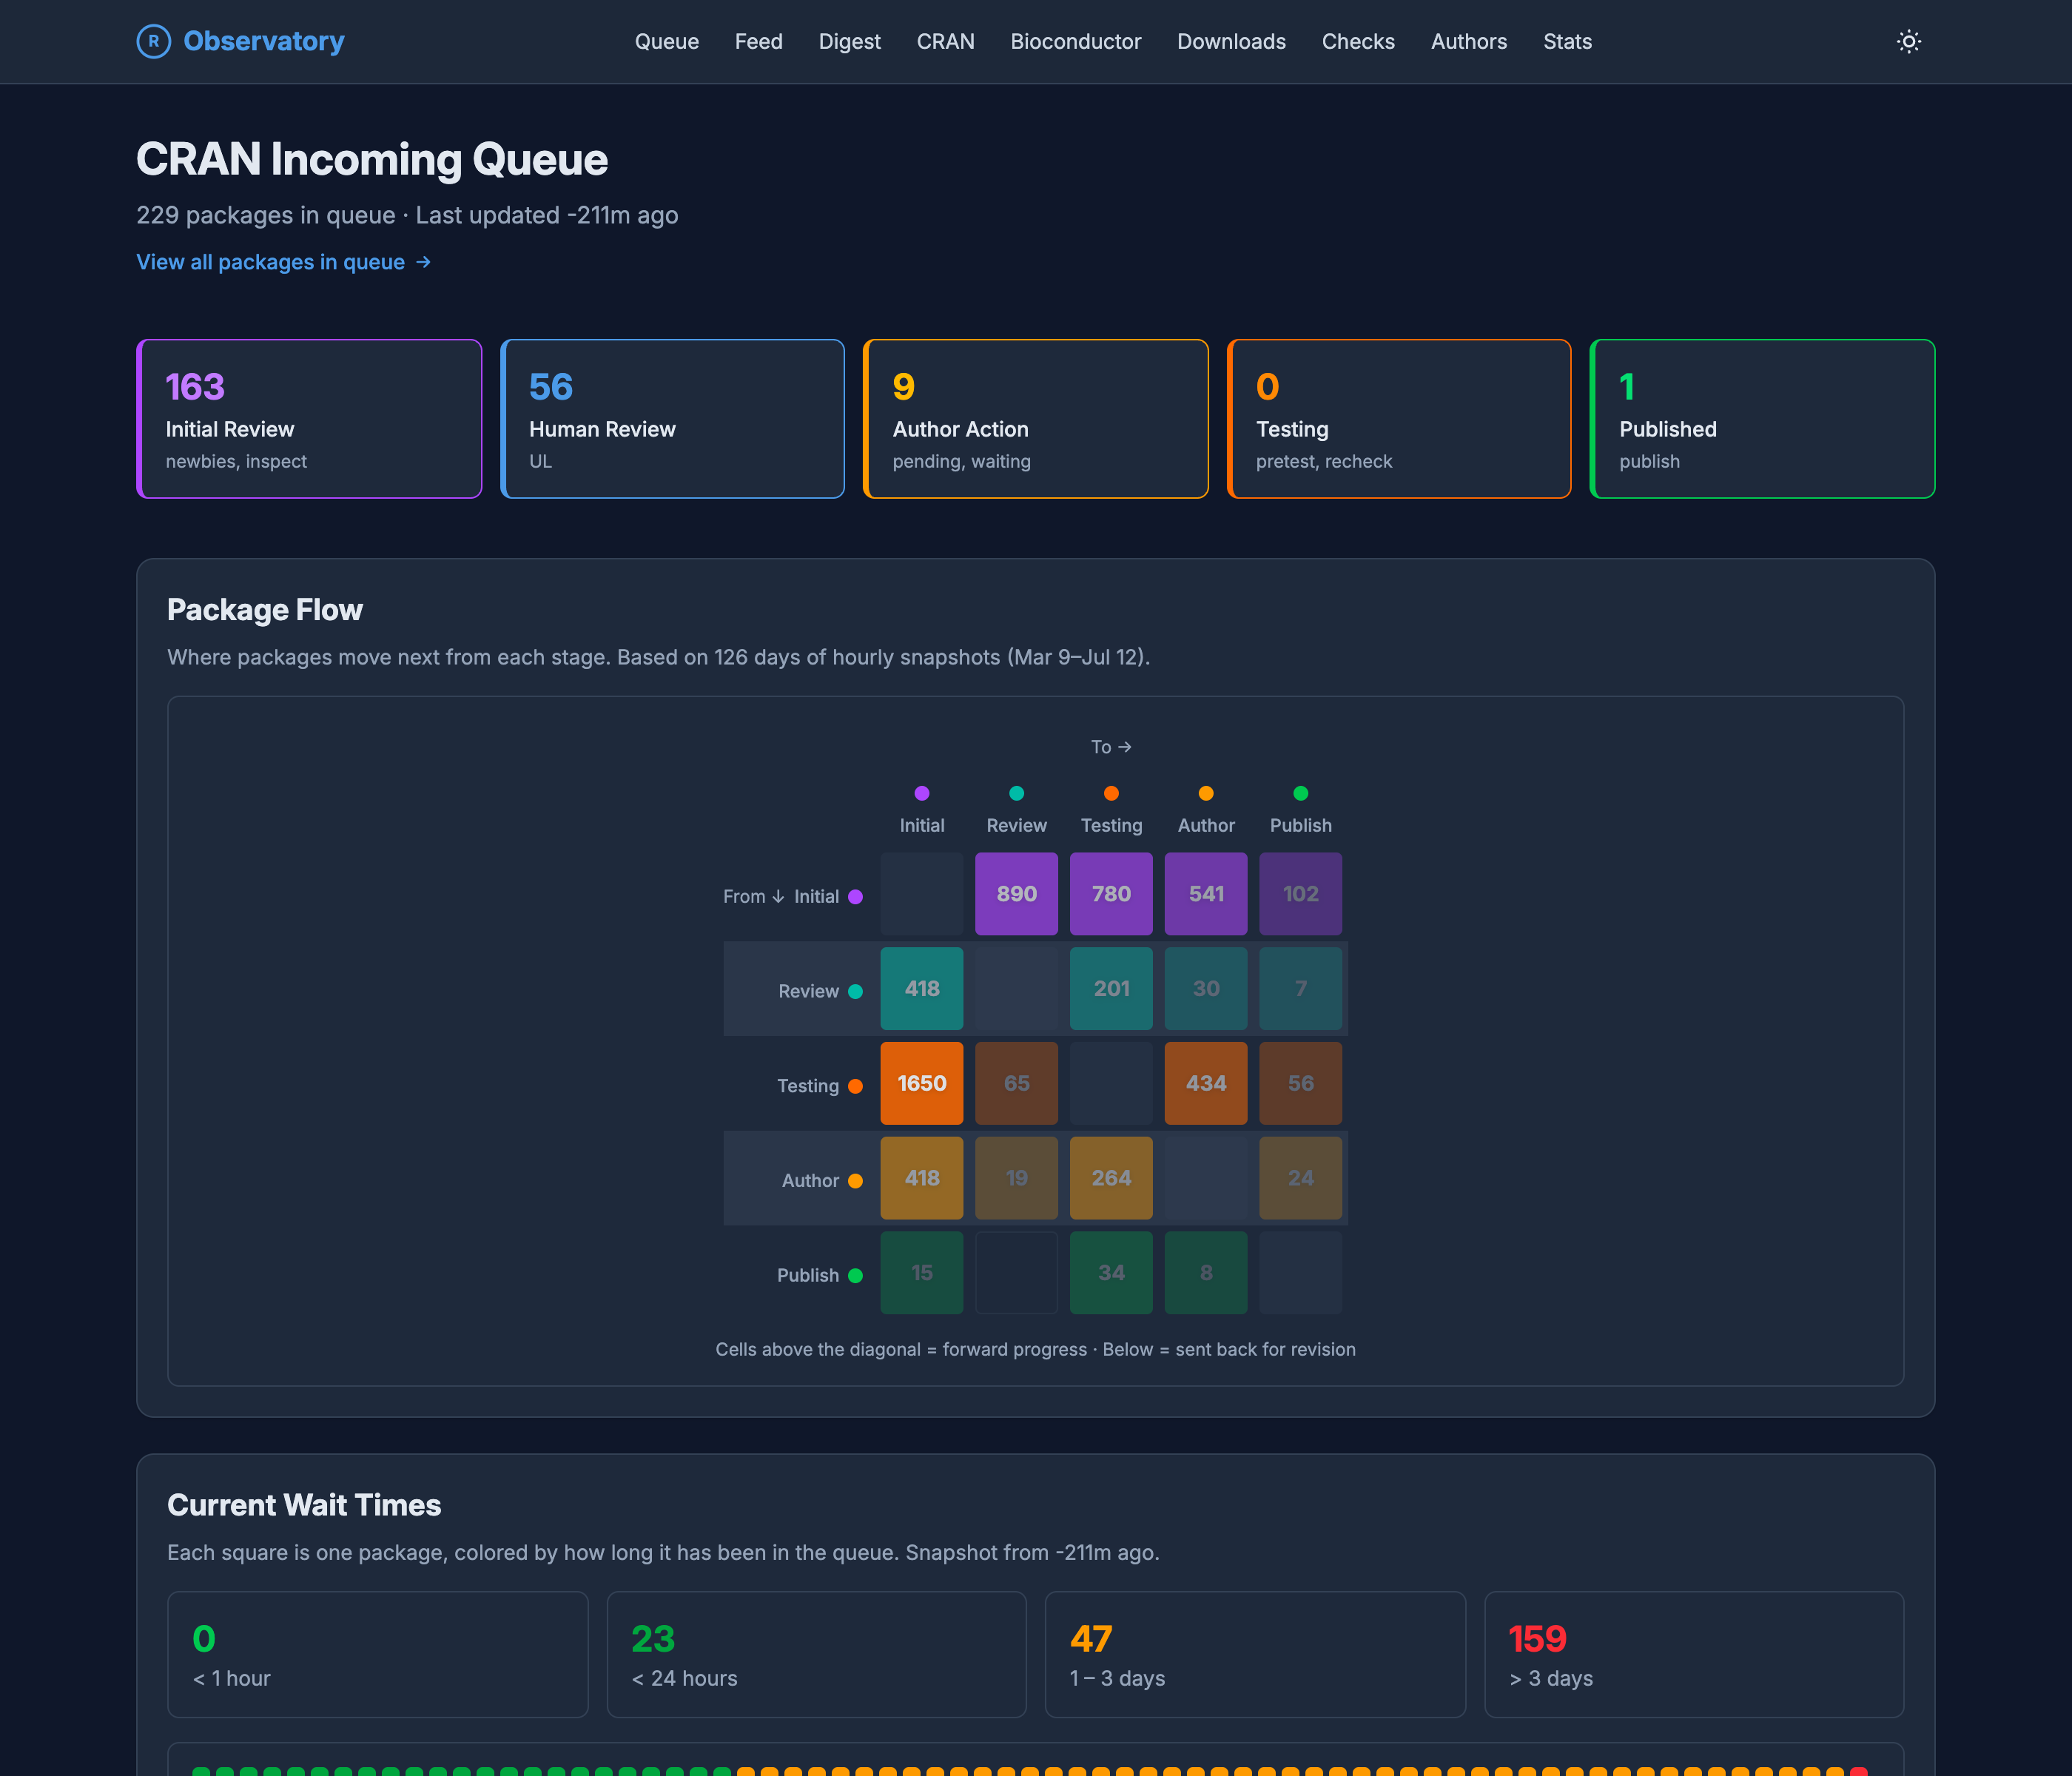
Task: Select the 9 Author Action card
Action: [1036, 418]
